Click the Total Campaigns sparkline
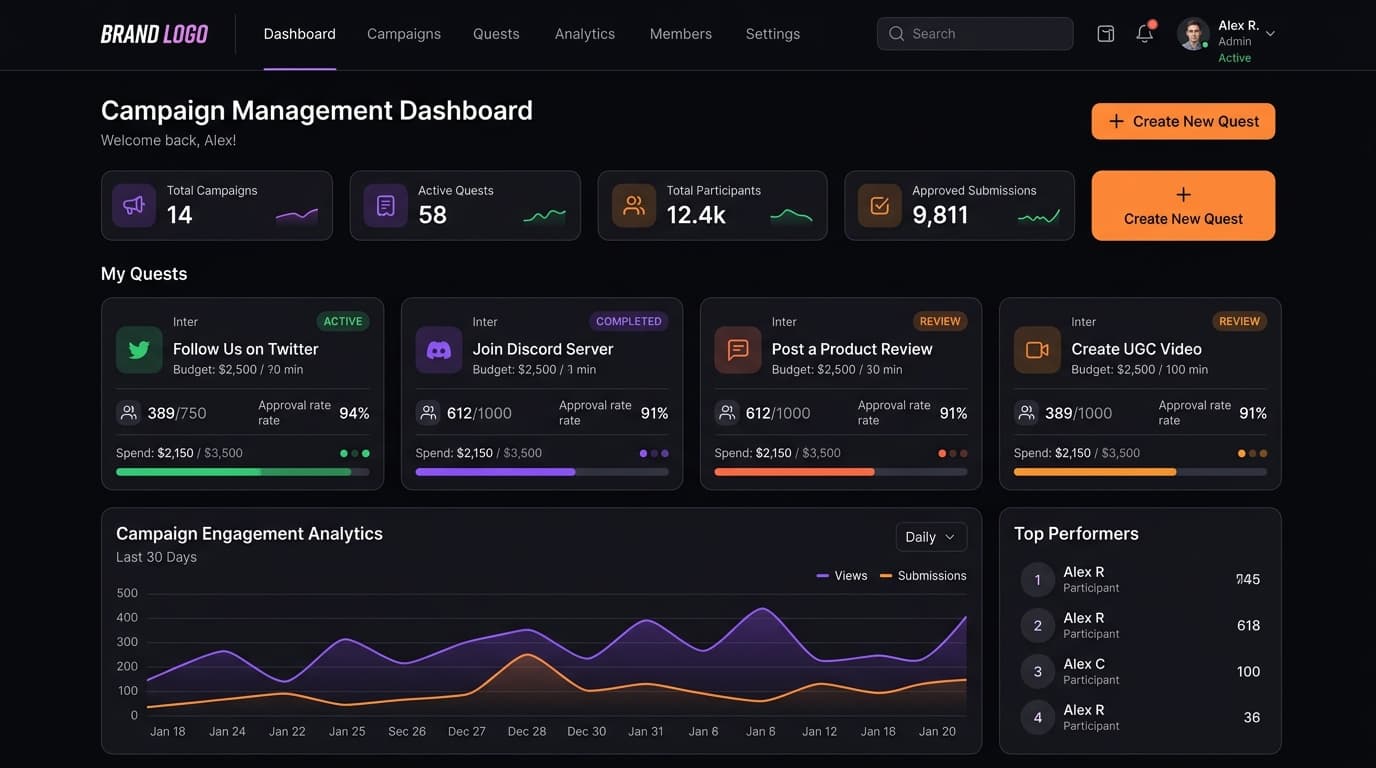 pos(297,215)
